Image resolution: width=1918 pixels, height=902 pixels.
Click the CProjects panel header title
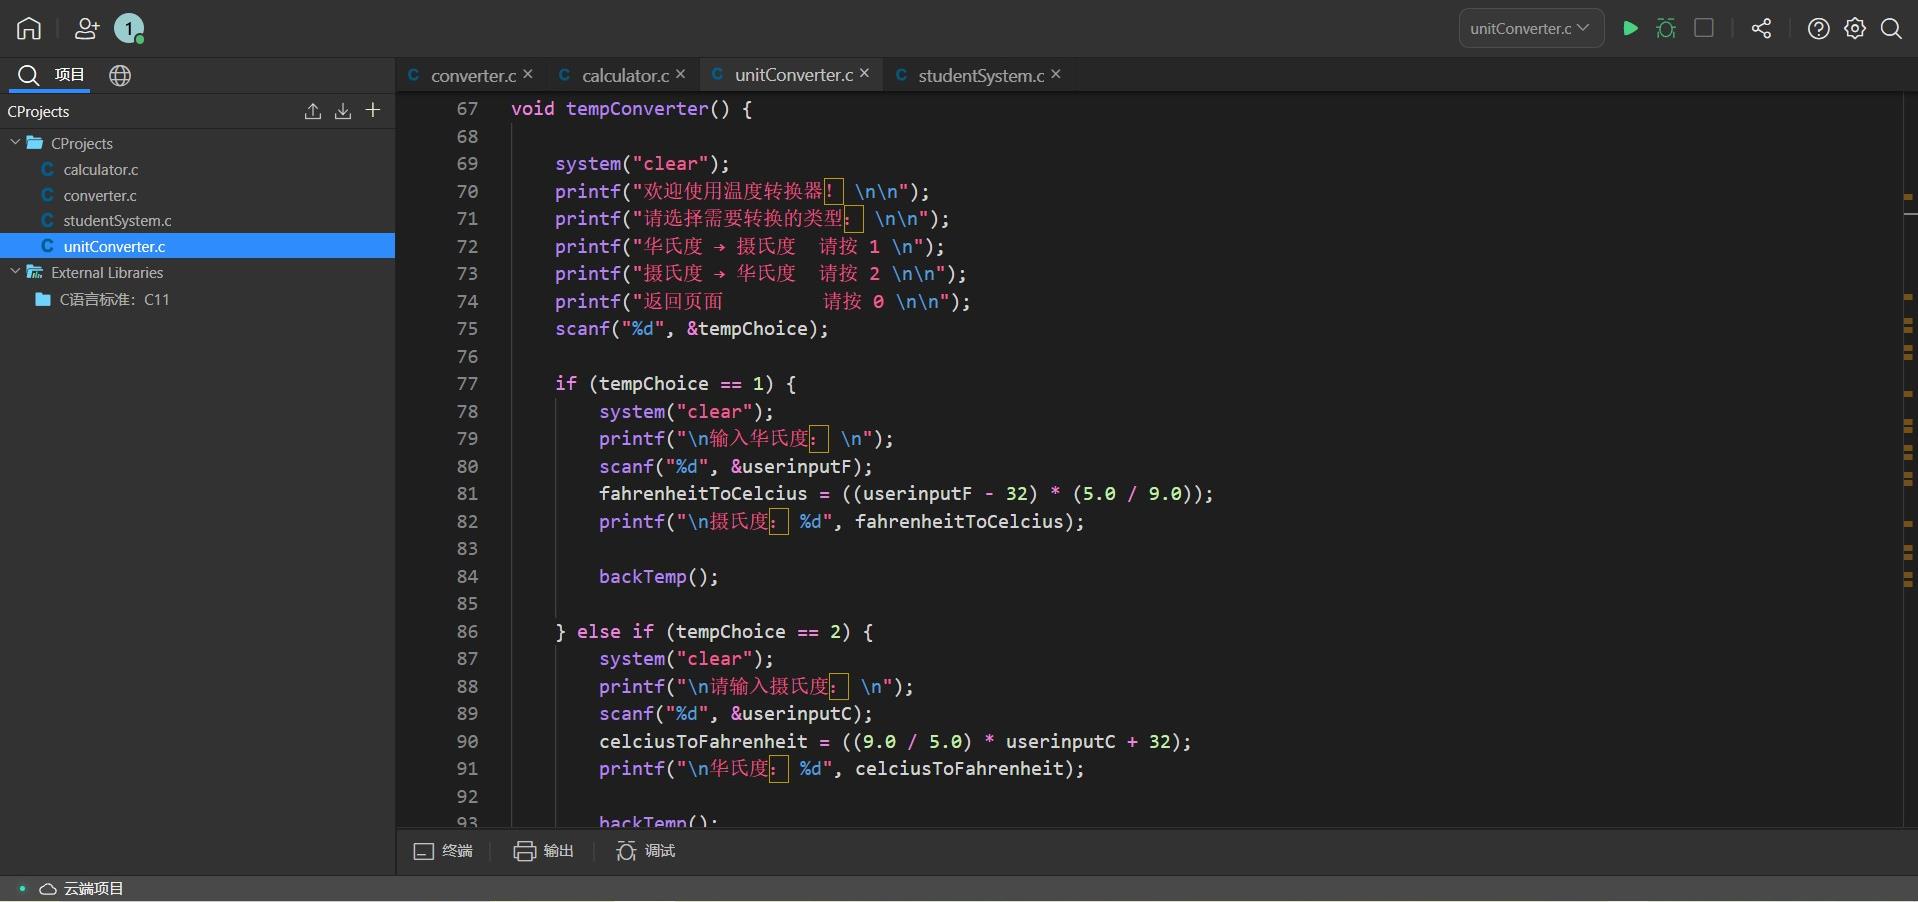pyautogui.click(x=38, y=112)
